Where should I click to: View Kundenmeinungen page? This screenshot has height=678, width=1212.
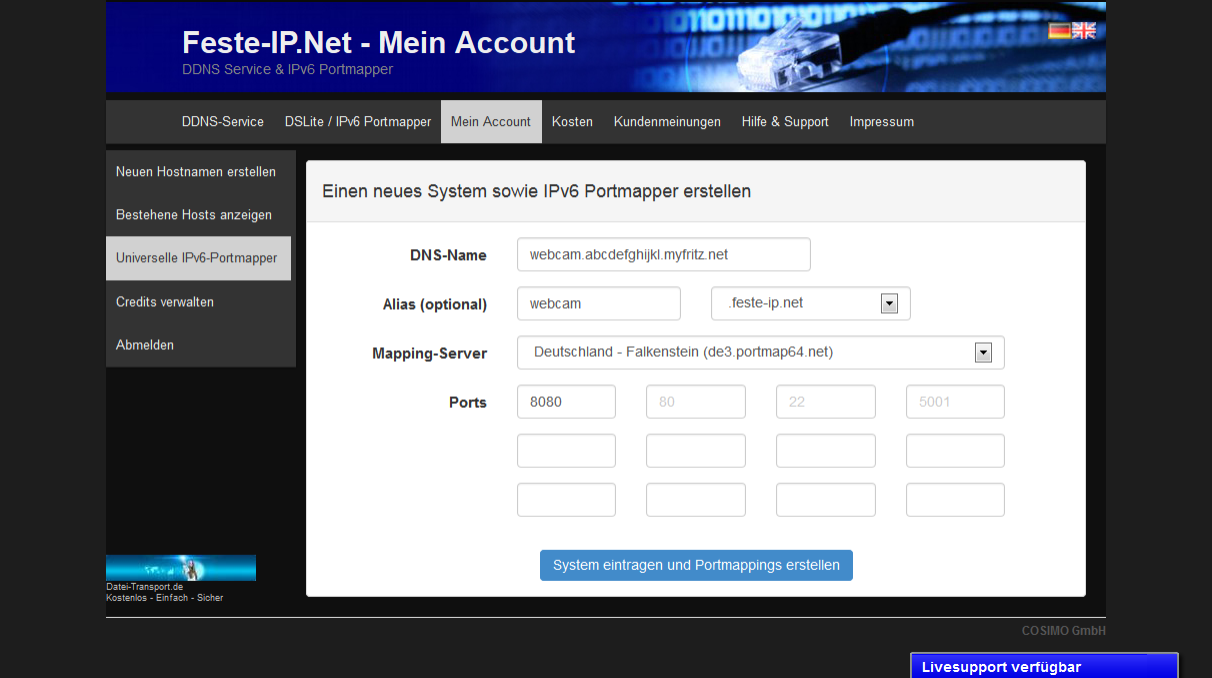[667, 122]
